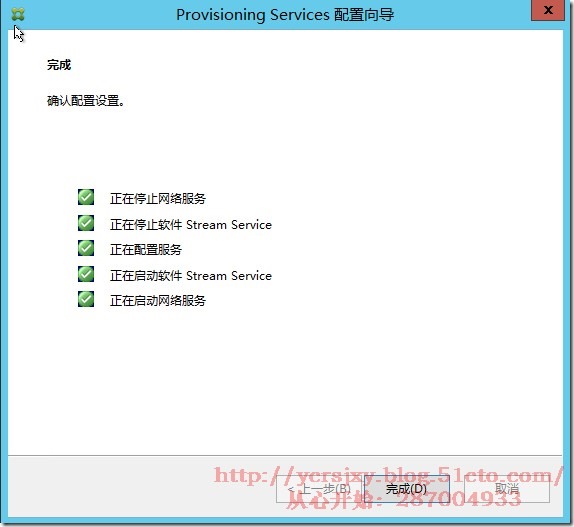Image resolution: width=574 pixels, height=527 pixels.
Task: Click the 上一步(B) back button
Action: point(319,489)
